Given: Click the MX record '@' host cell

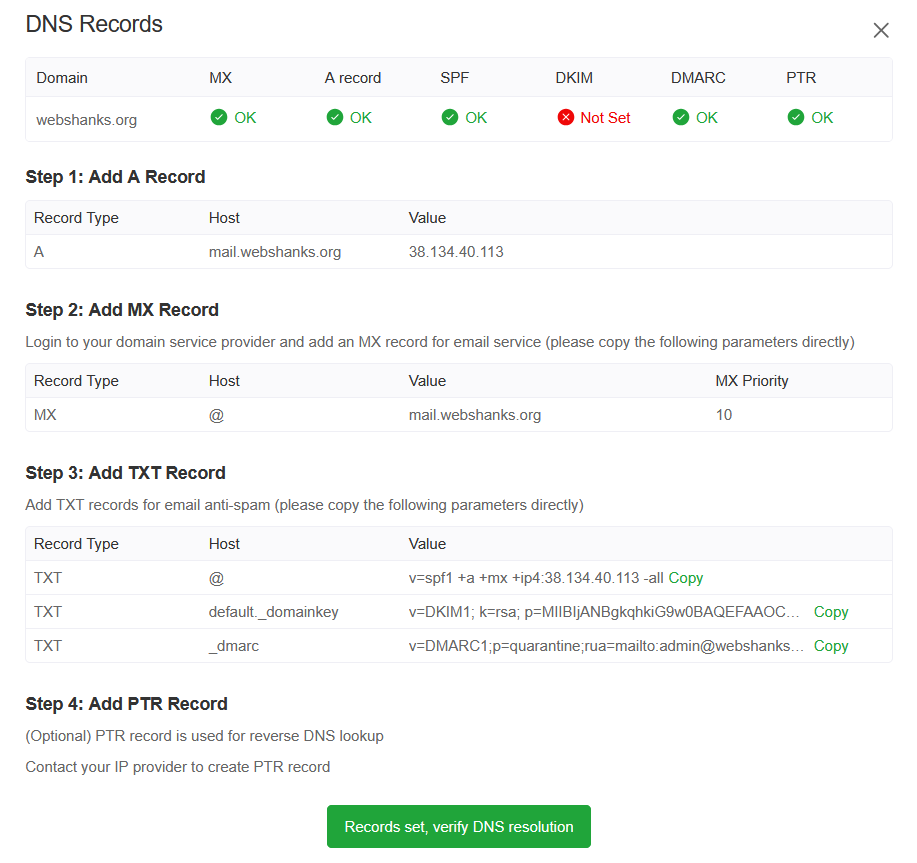Looking at the screenshot, I should [x=216, y=415].
